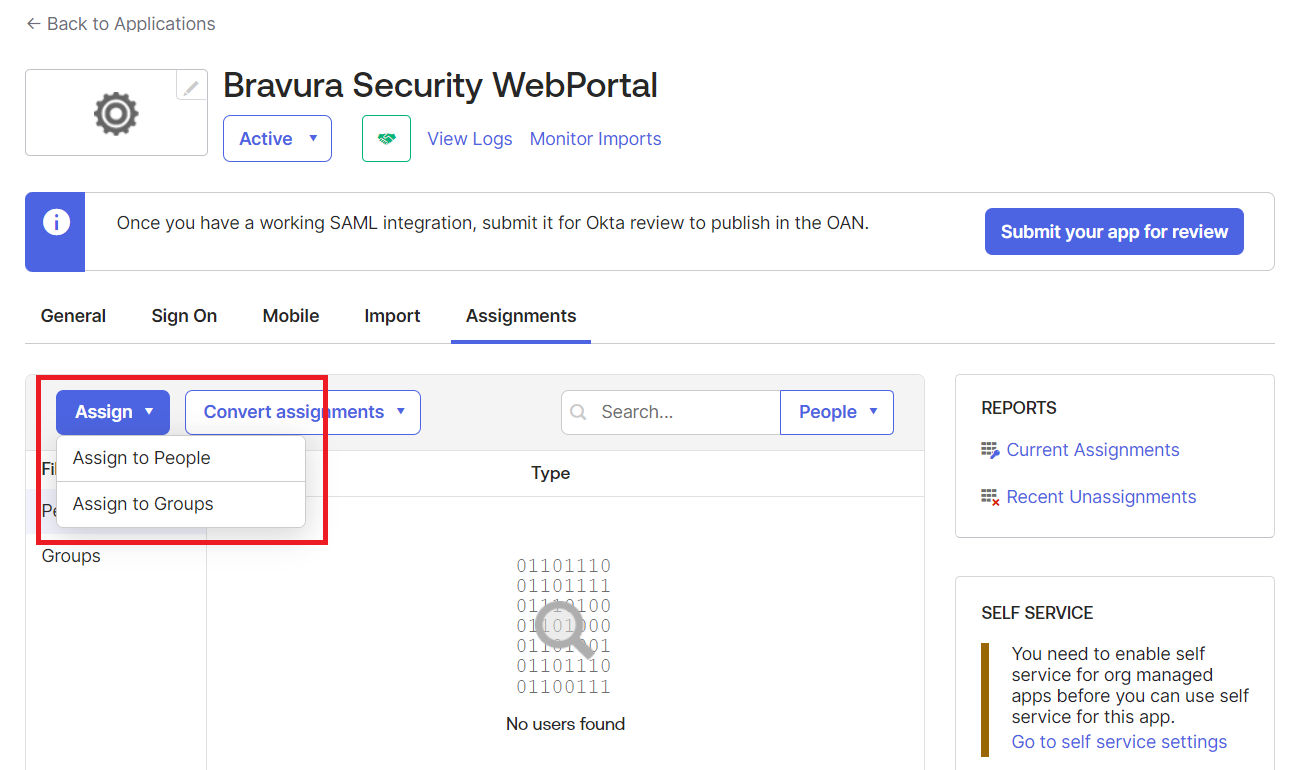The height and width of the screenshot is (770, 1302).
Task: Click the blue info circle icon
Action: click(56, 222)
